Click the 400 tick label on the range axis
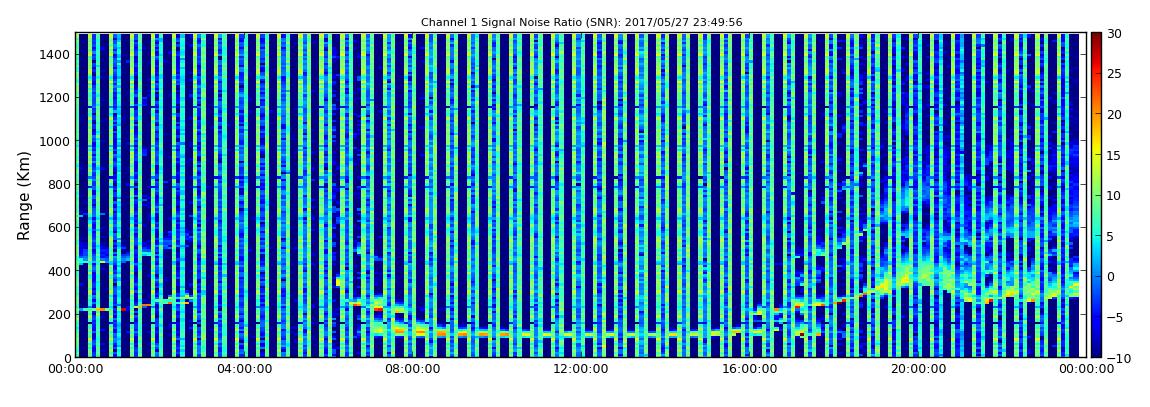Viewport: 1150px width, 407px height. pos(59,271)
